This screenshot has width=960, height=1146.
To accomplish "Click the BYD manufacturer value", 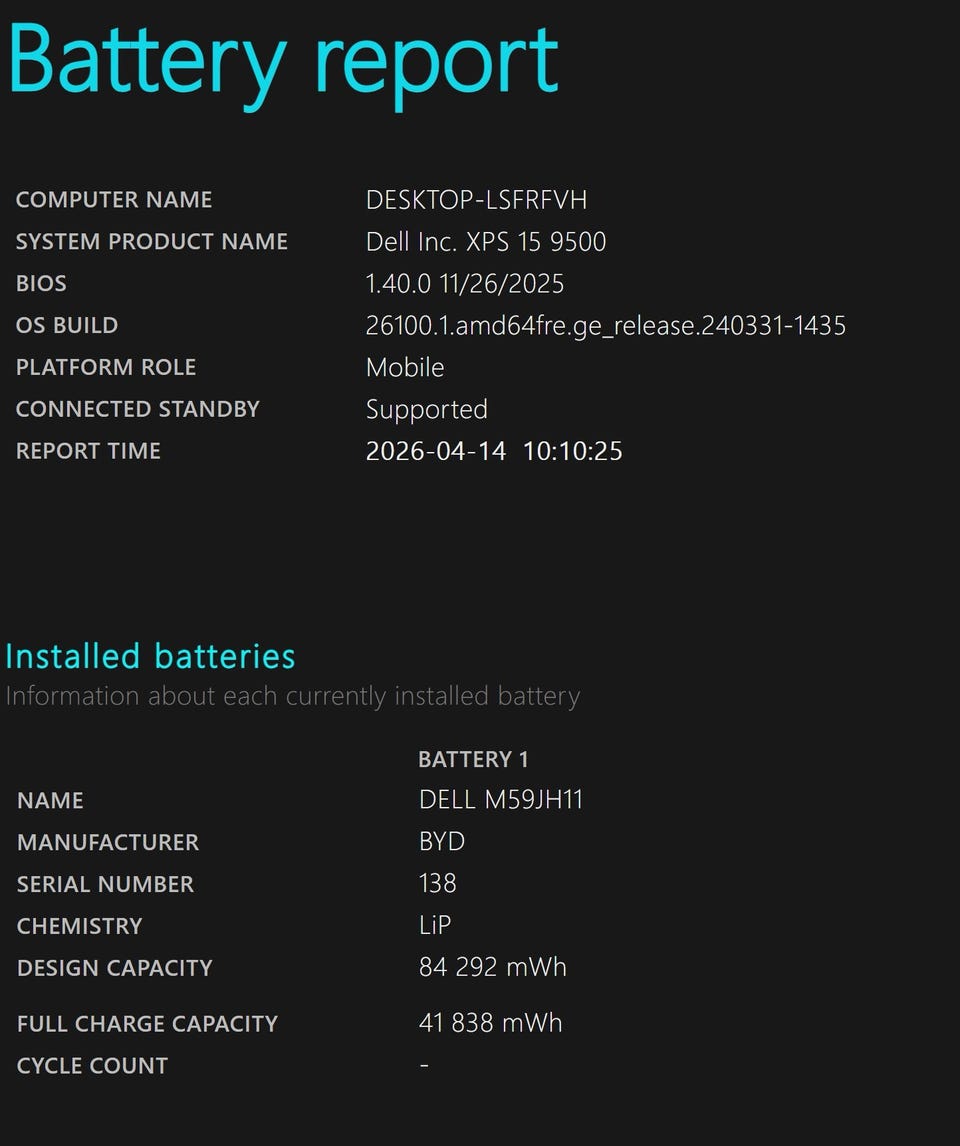I will click(x=442, y=842).
